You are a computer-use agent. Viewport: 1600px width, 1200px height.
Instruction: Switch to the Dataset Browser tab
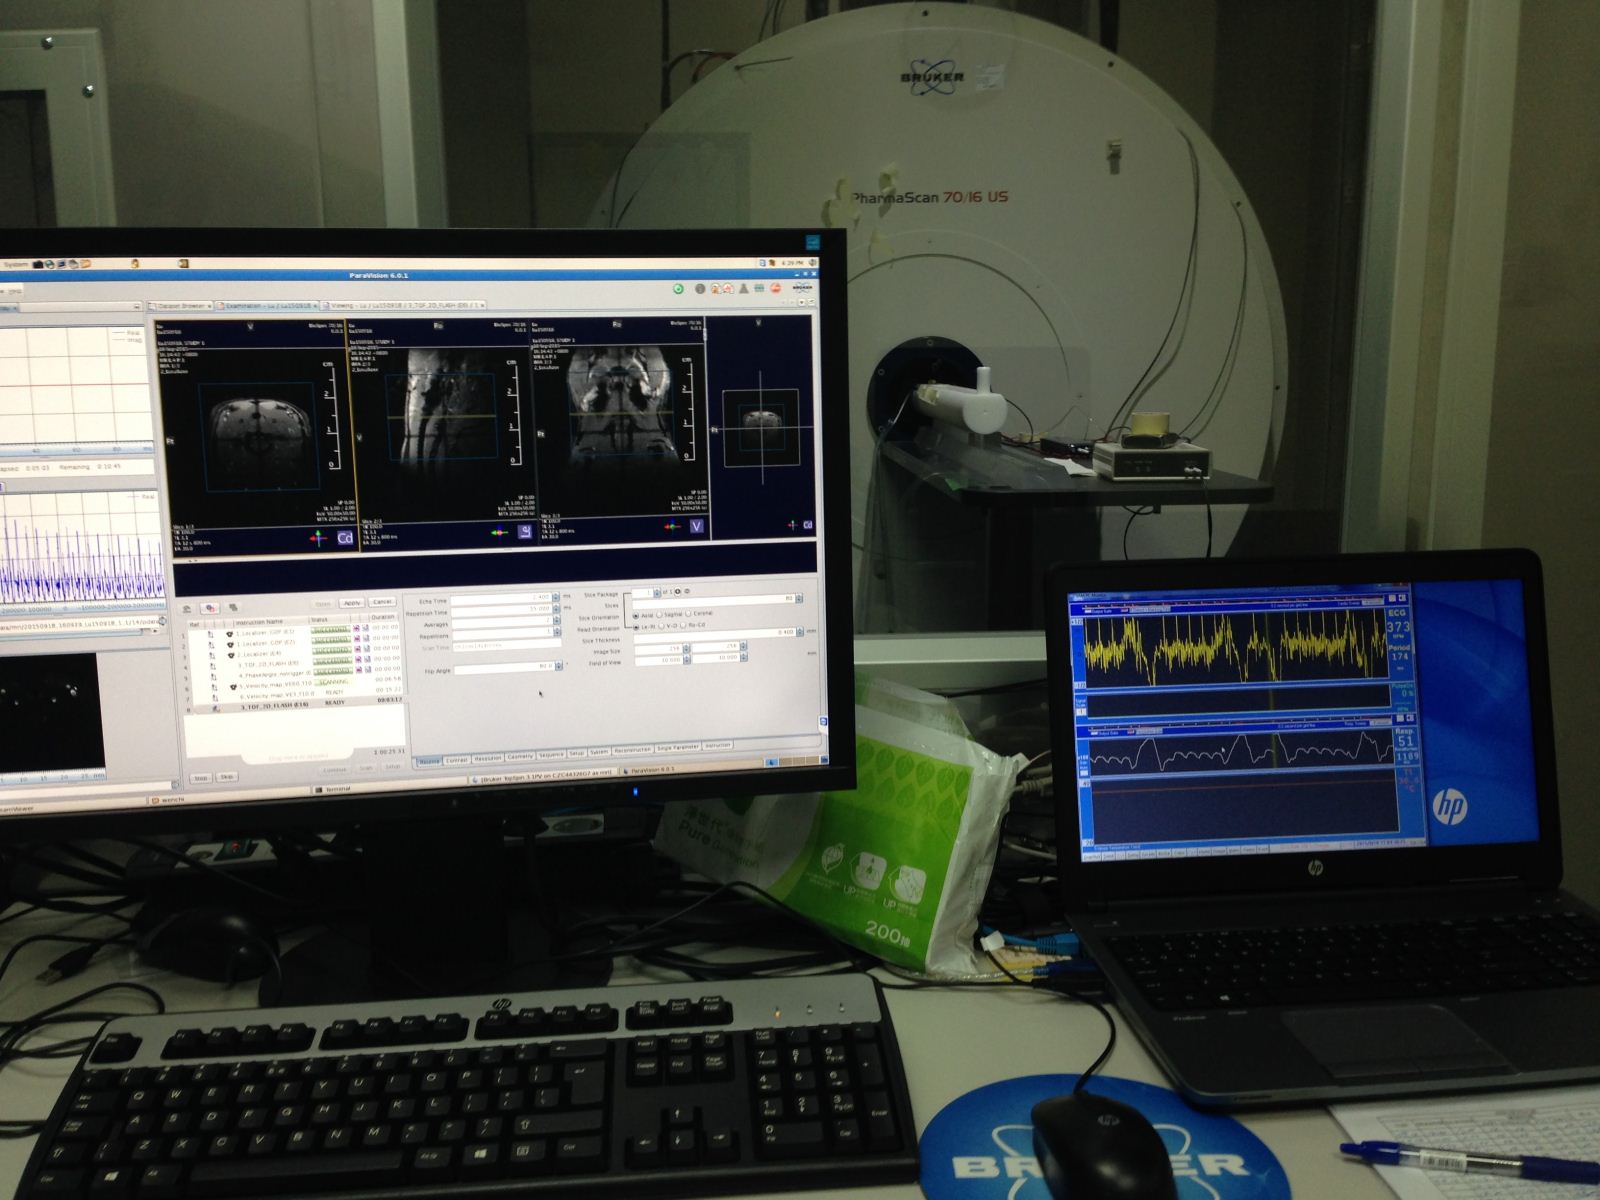(180, 305)
